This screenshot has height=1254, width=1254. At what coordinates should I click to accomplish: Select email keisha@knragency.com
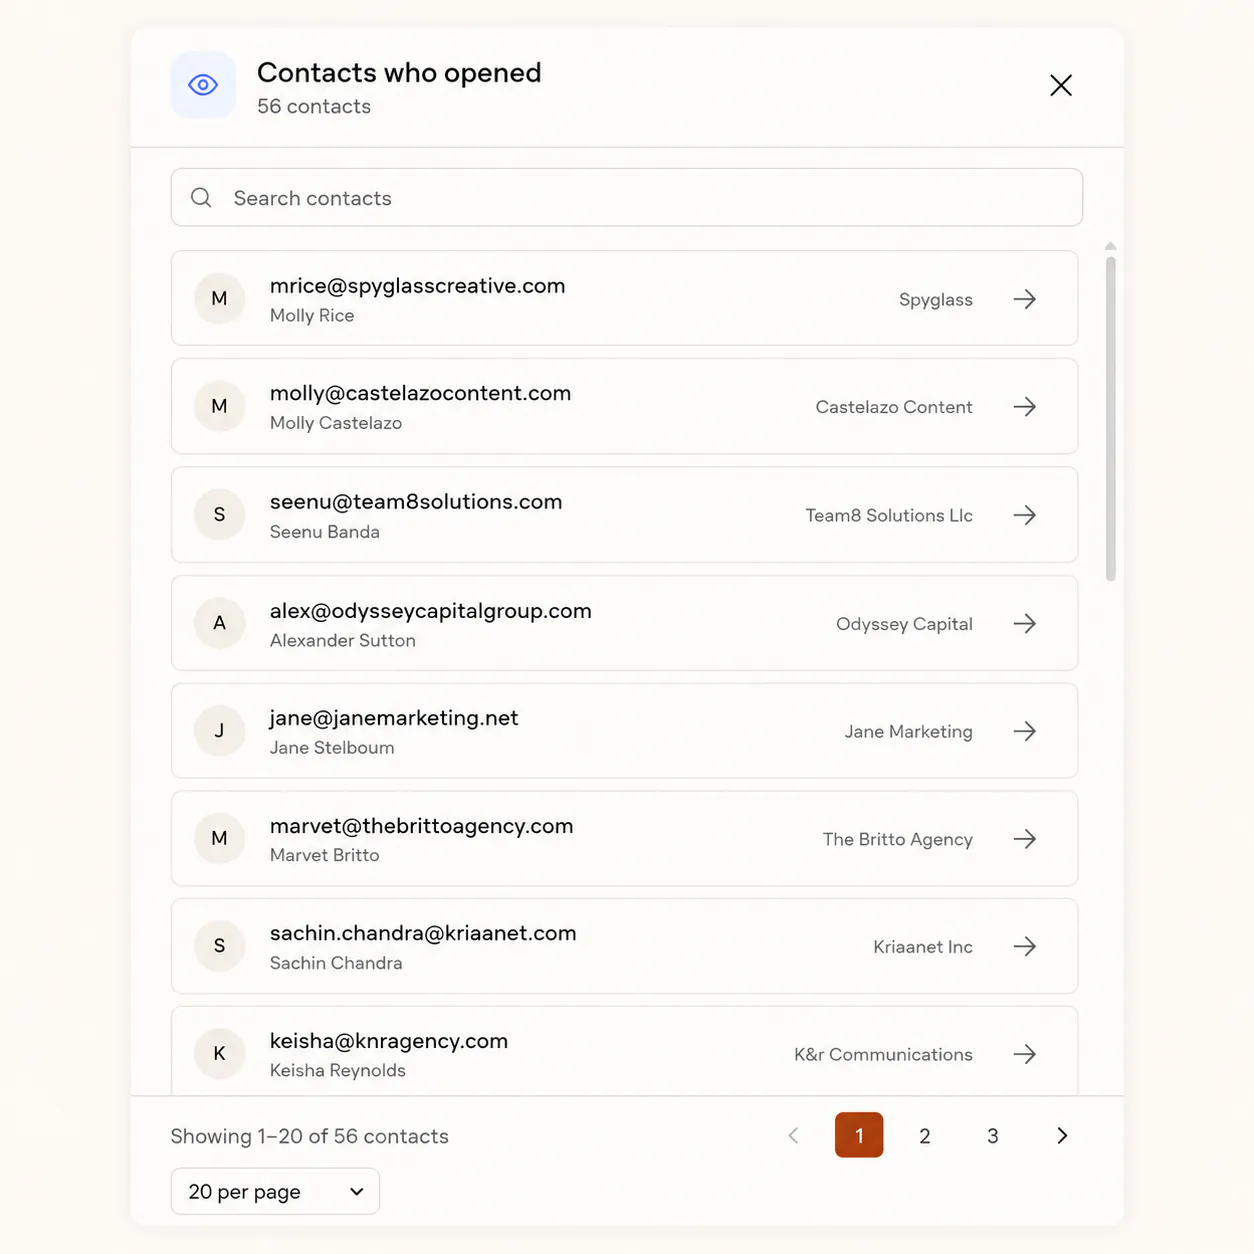389,1041
